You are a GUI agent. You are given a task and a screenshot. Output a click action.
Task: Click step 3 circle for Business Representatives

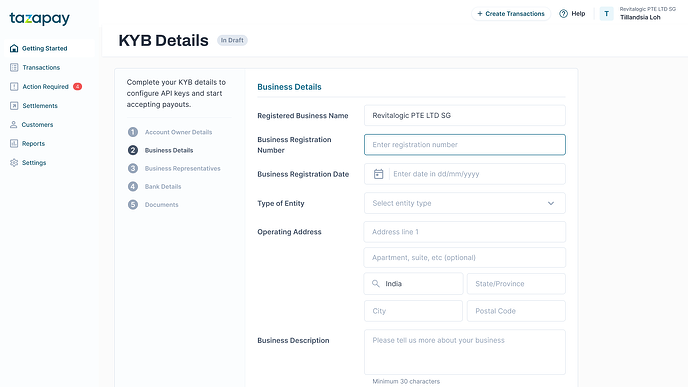point(133,168)
